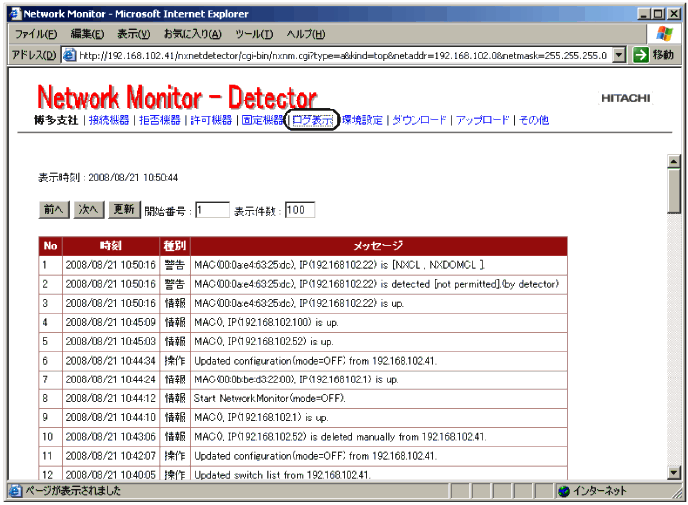Click timestamp 2008/08/21 10:45:03

click(x=111, y=341)
